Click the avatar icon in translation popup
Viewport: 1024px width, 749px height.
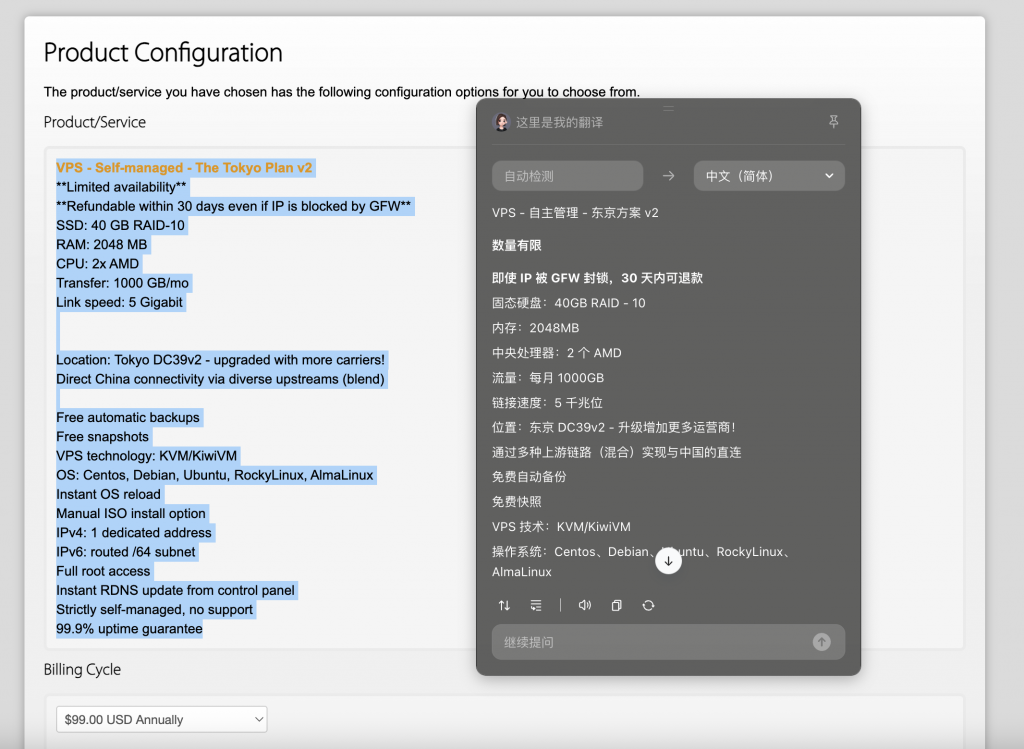502,122
